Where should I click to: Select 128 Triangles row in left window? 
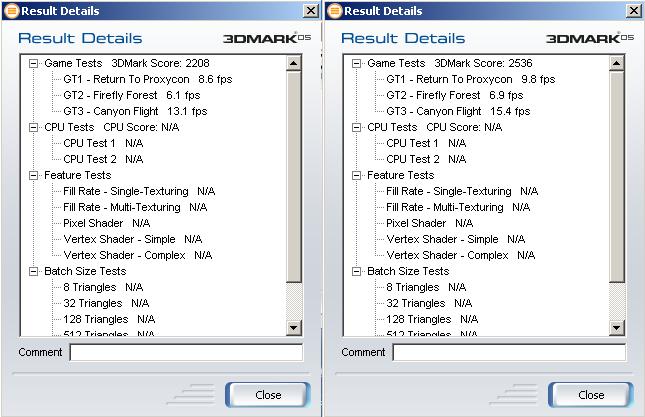coord(109,320)
